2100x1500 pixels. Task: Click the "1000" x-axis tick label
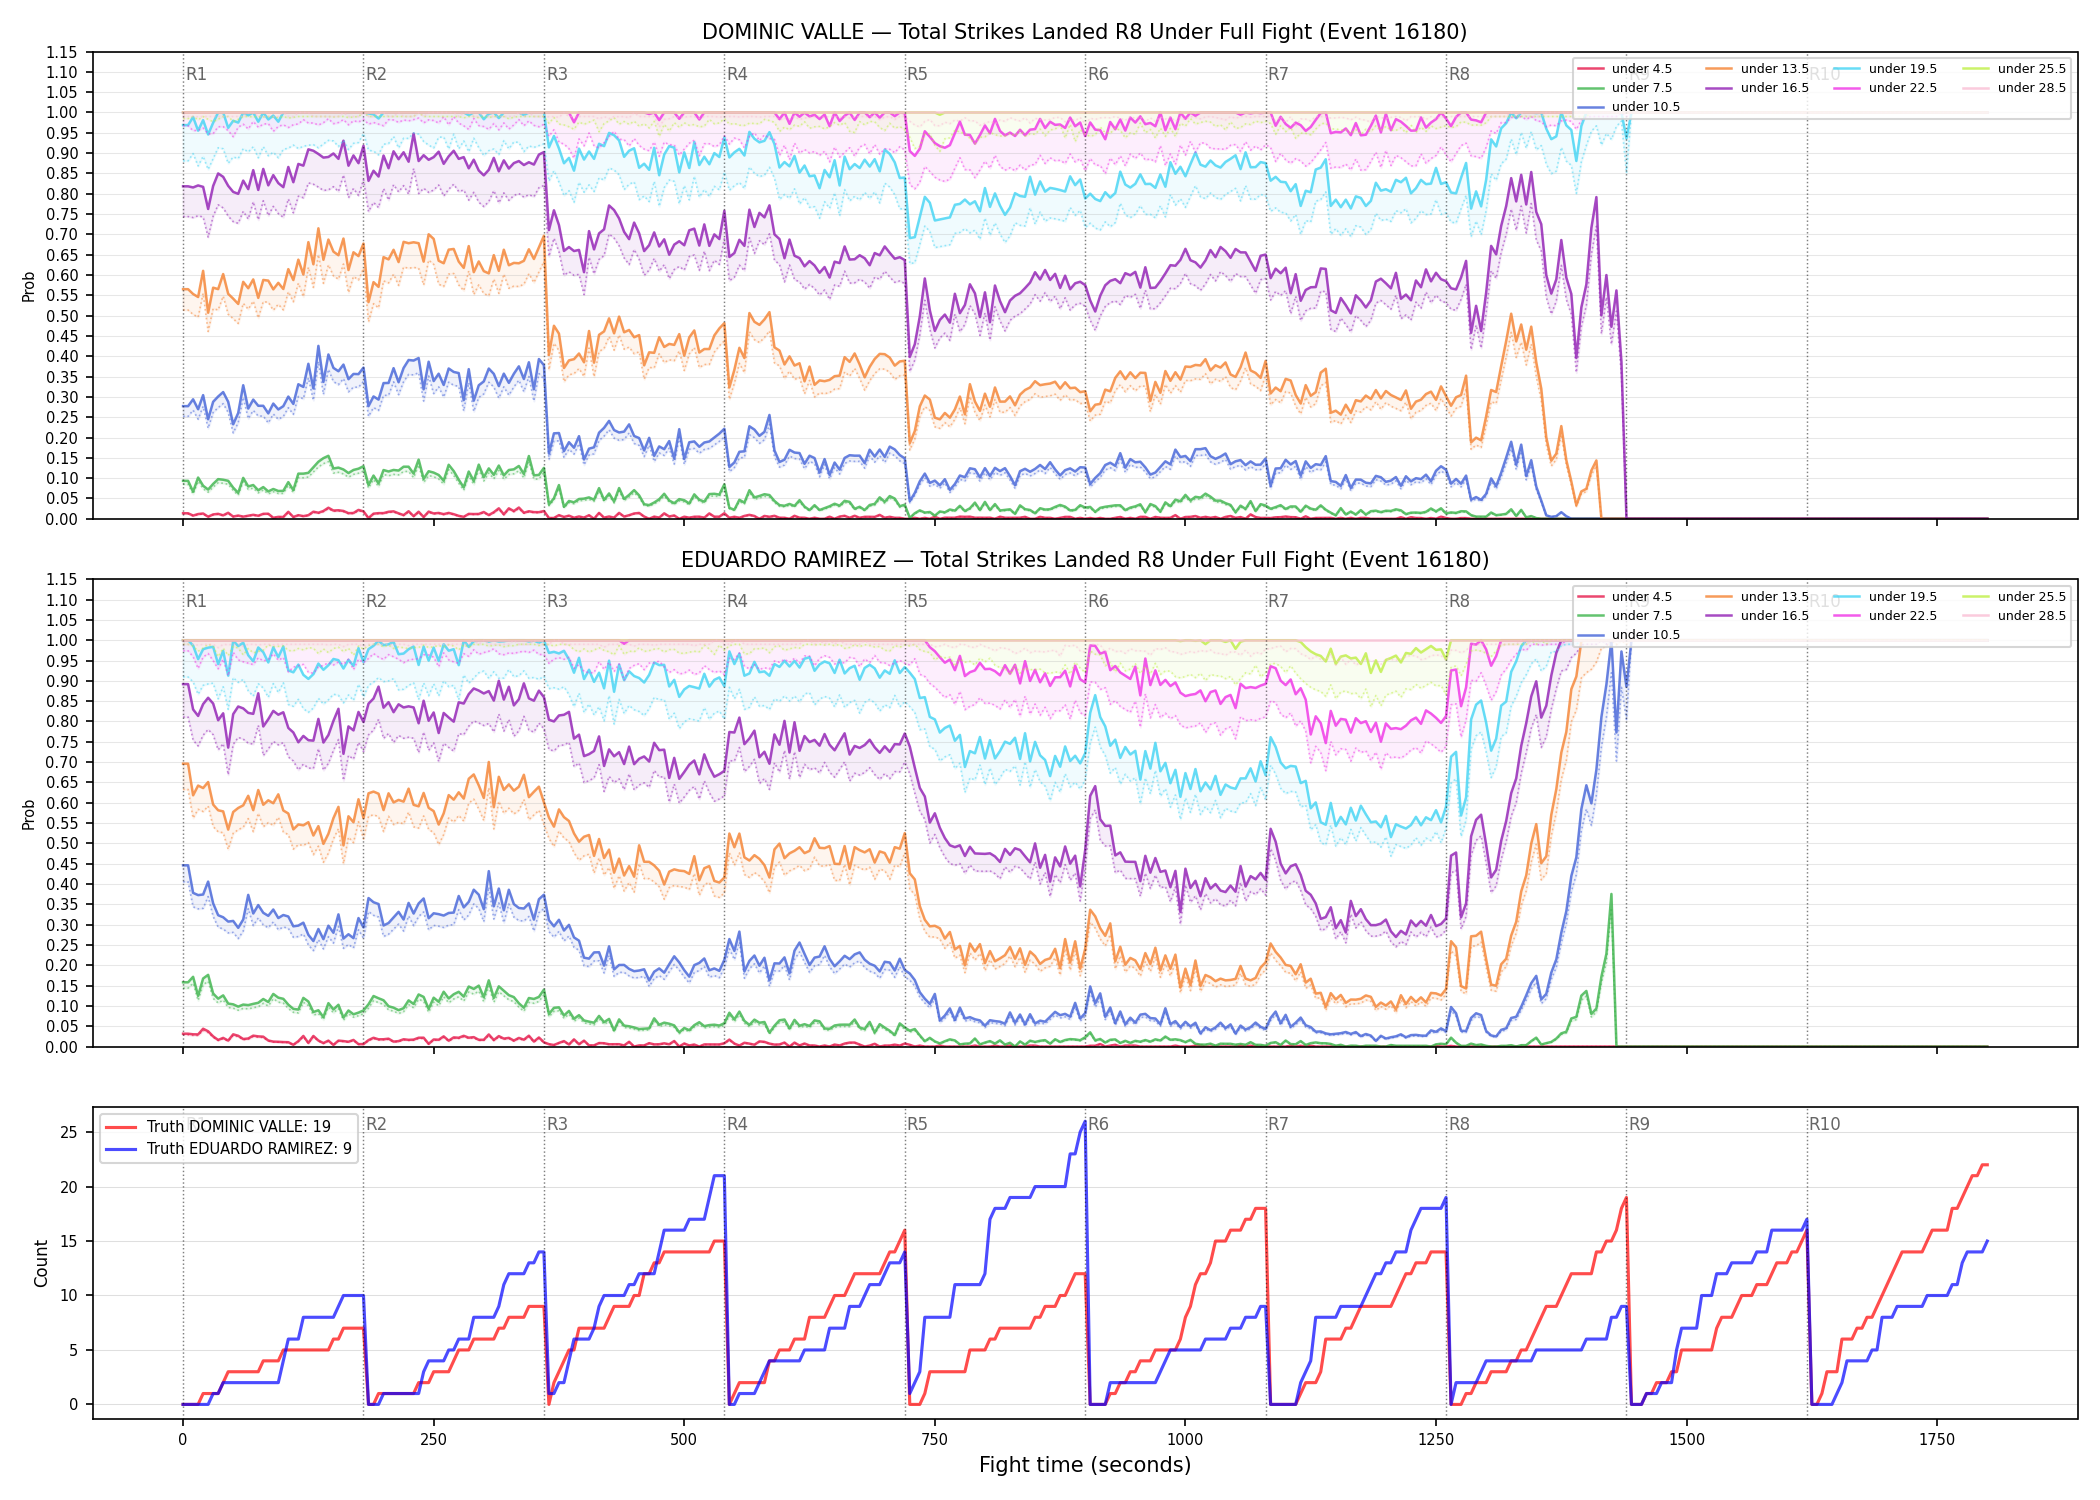(1185, 1440)
